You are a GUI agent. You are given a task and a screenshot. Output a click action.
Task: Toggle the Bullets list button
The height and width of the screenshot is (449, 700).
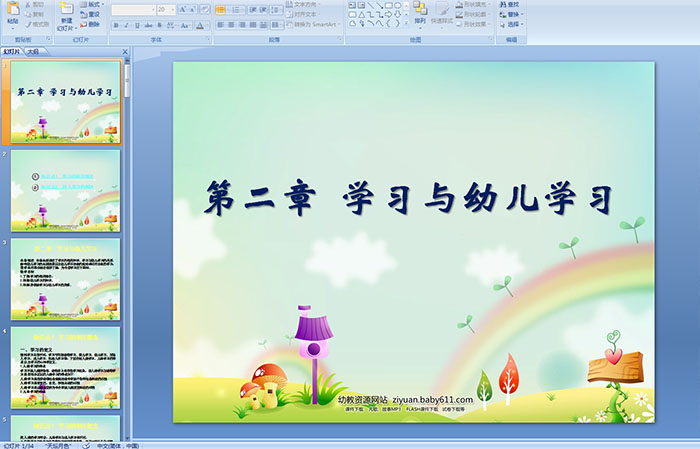pyautogui.click(x=221, y=9)
